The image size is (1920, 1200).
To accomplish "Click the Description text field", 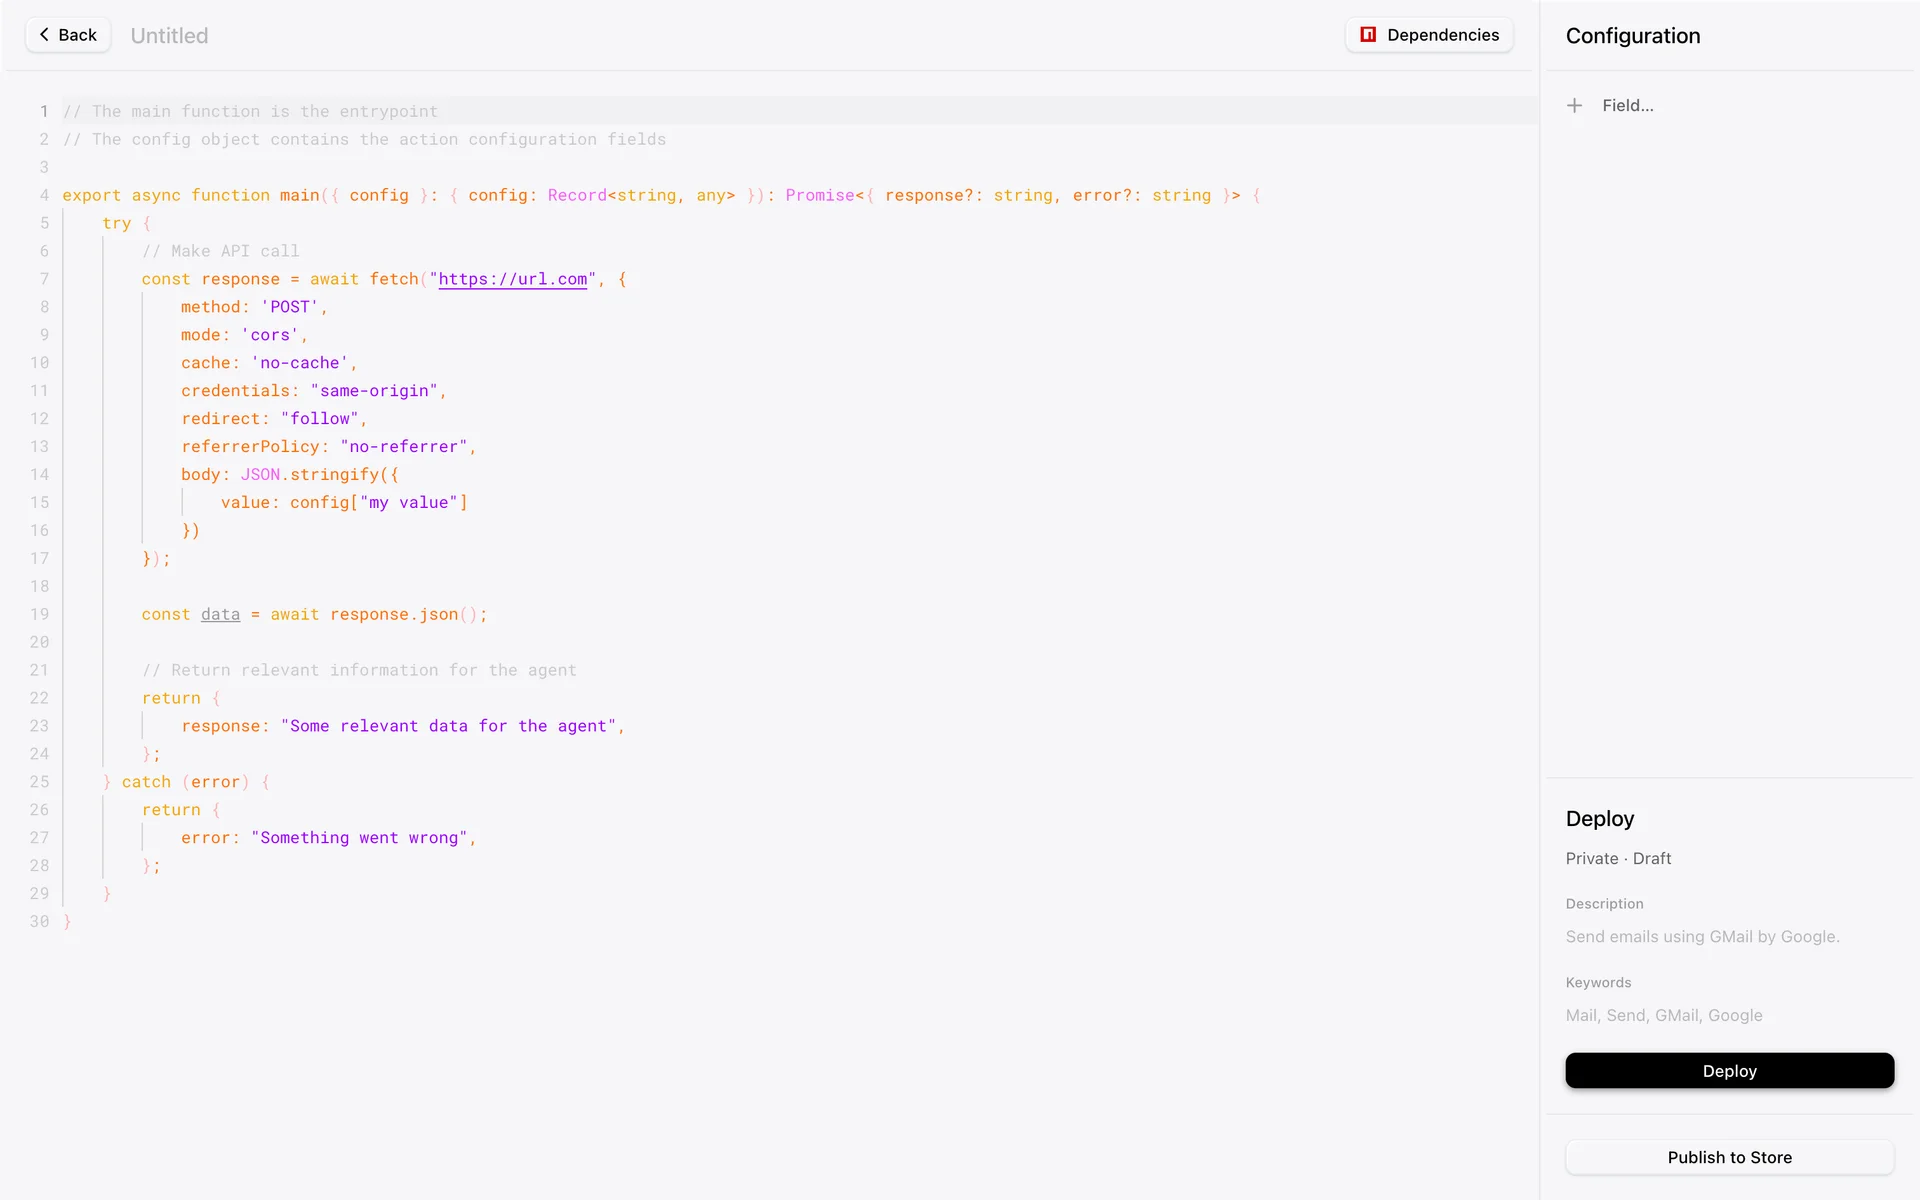I will (x=1702, y=937).
